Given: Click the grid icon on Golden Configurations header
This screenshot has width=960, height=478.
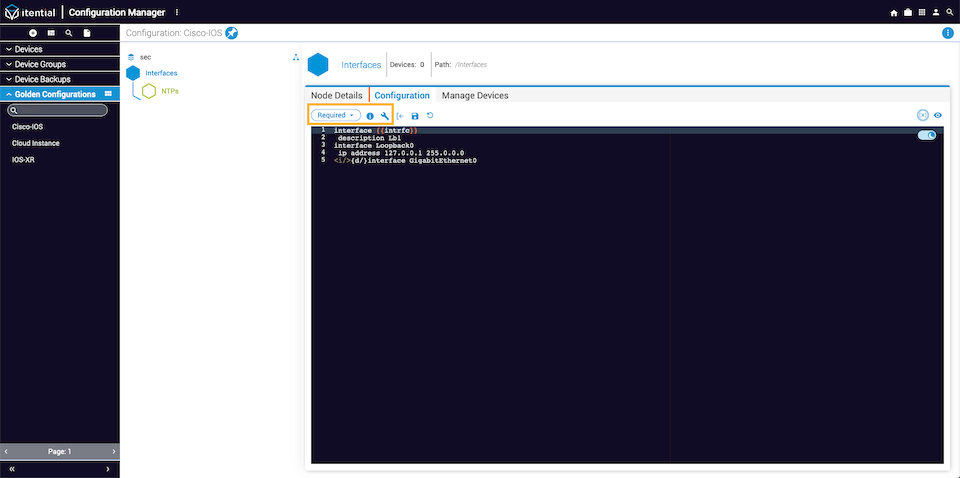Looking at the screenshot, I should pyautogui.click(x=108, y=94).
